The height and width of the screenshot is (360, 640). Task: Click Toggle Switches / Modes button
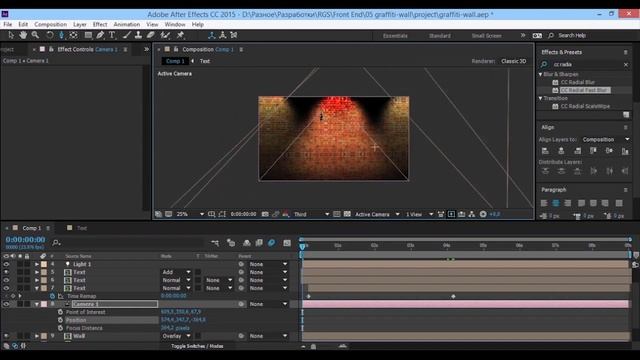pyautogui.click(x=197, y=346)
